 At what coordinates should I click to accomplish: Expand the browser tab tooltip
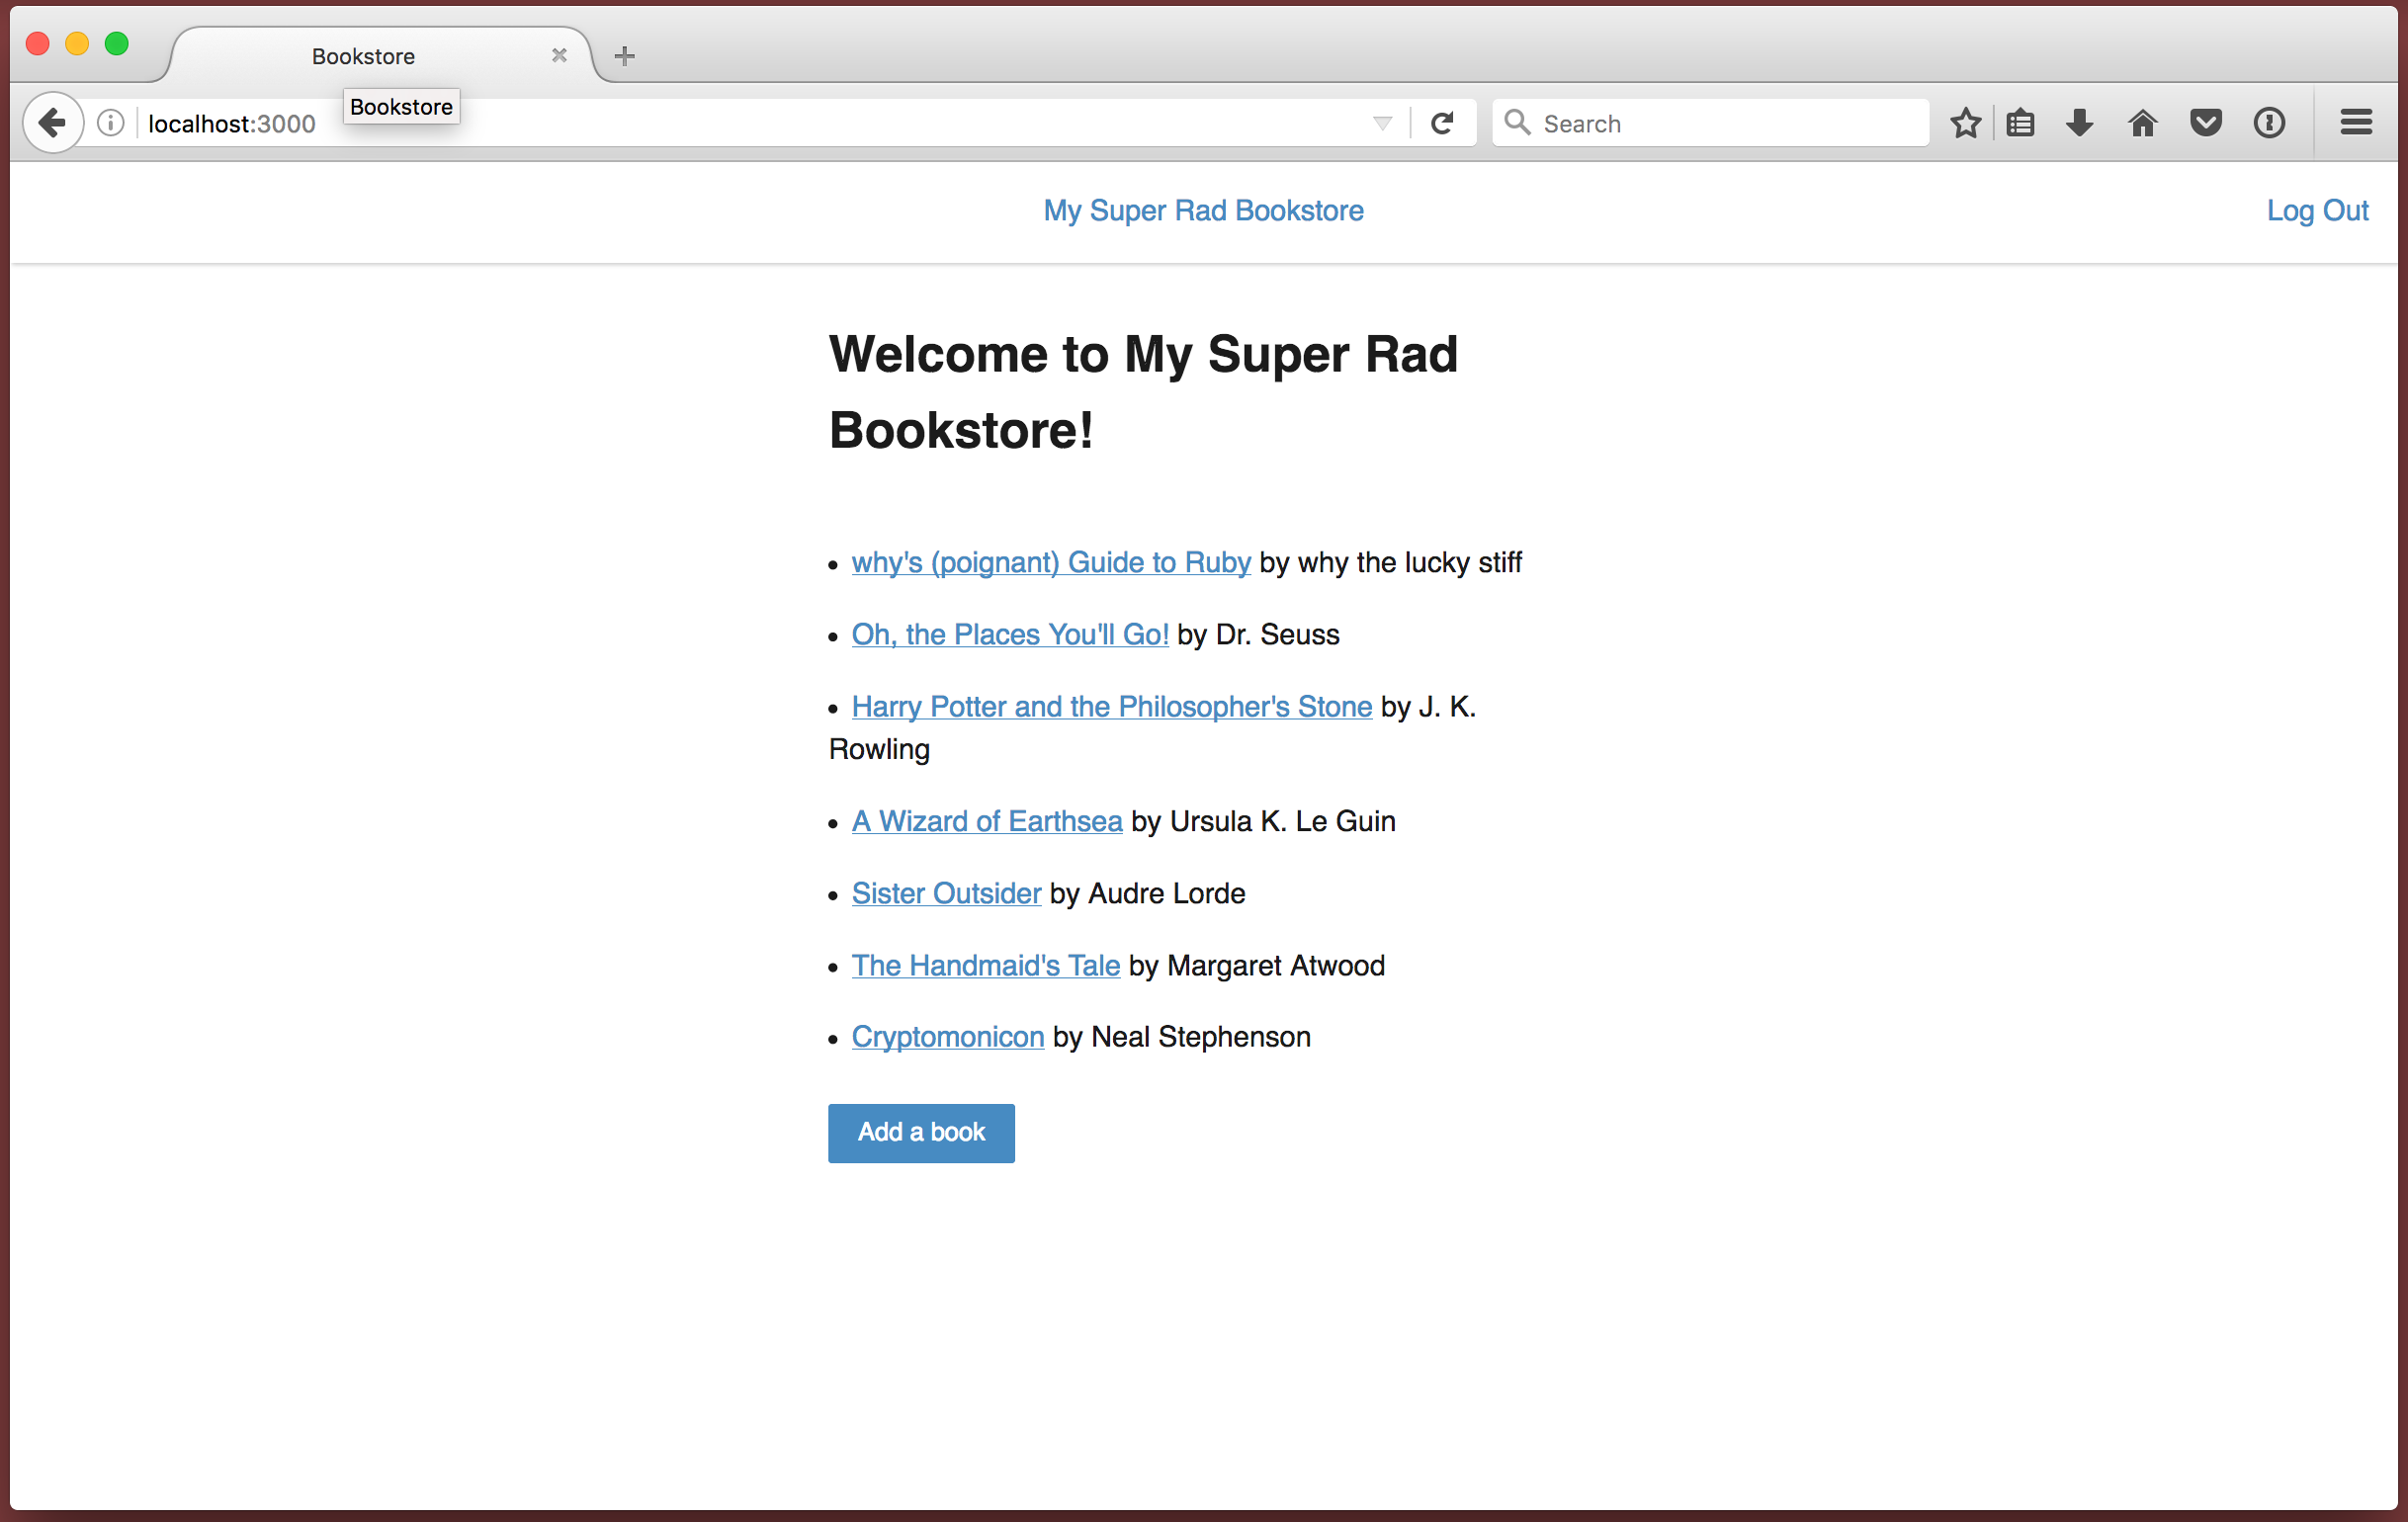pos(400,107)
